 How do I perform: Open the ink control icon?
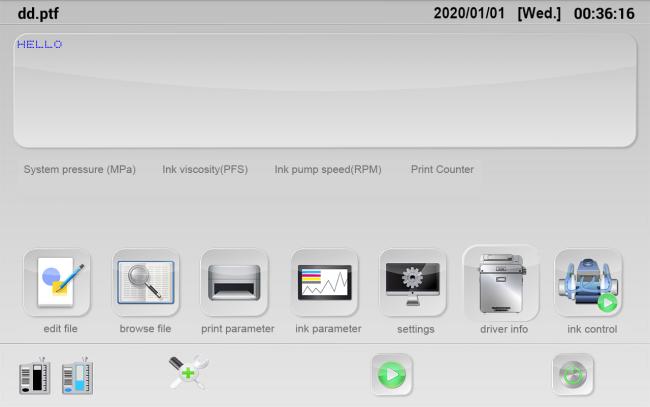point(589,283)
